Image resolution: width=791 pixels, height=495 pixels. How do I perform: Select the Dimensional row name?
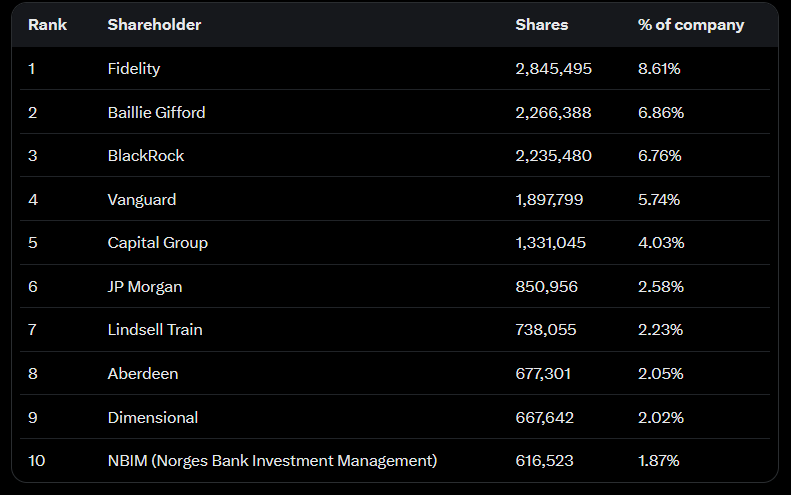(153, 418)
